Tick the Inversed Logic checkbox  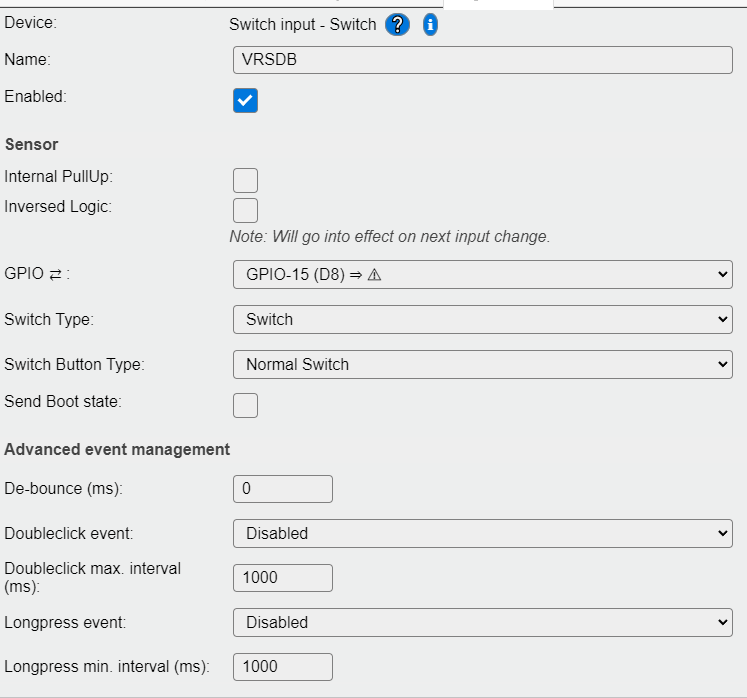point(245,210)
